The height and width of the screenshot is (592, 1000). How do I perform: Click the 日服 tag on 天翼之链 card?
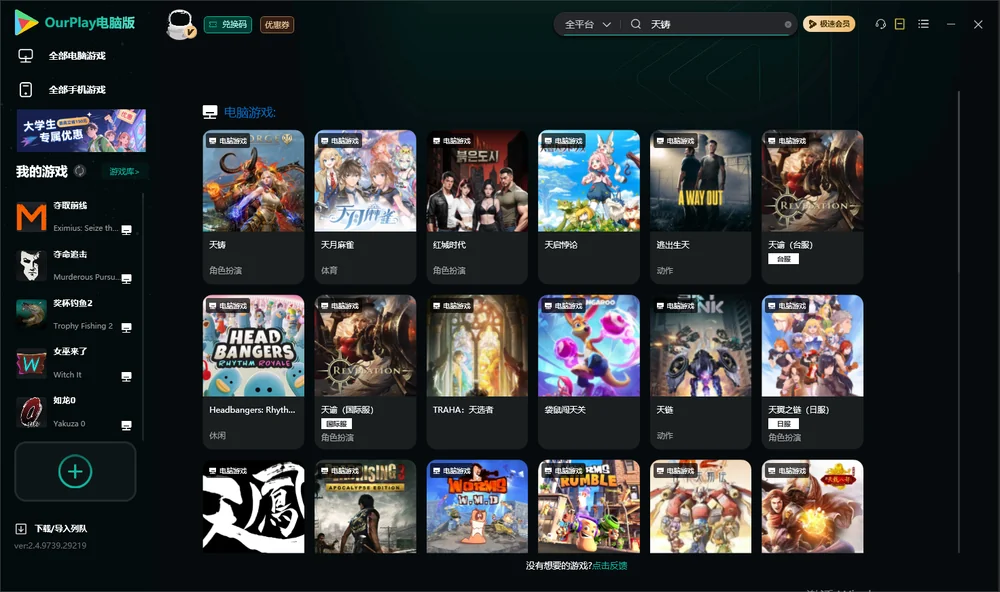pos(784,424)
